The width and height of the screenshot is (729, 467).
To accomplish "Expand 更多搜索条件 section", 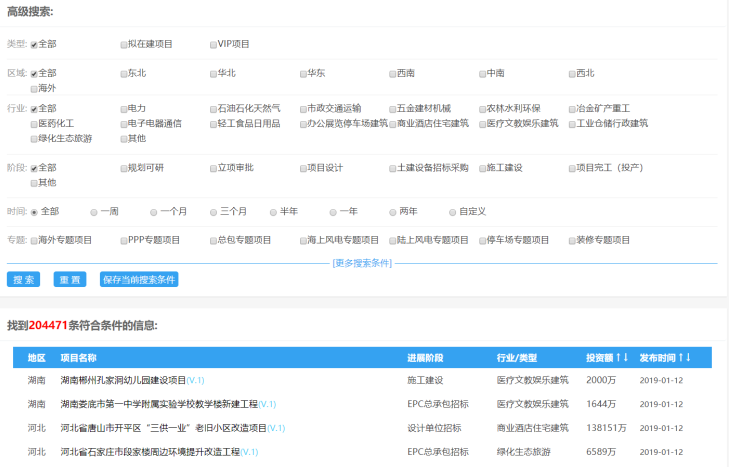I will coord(362,263).
